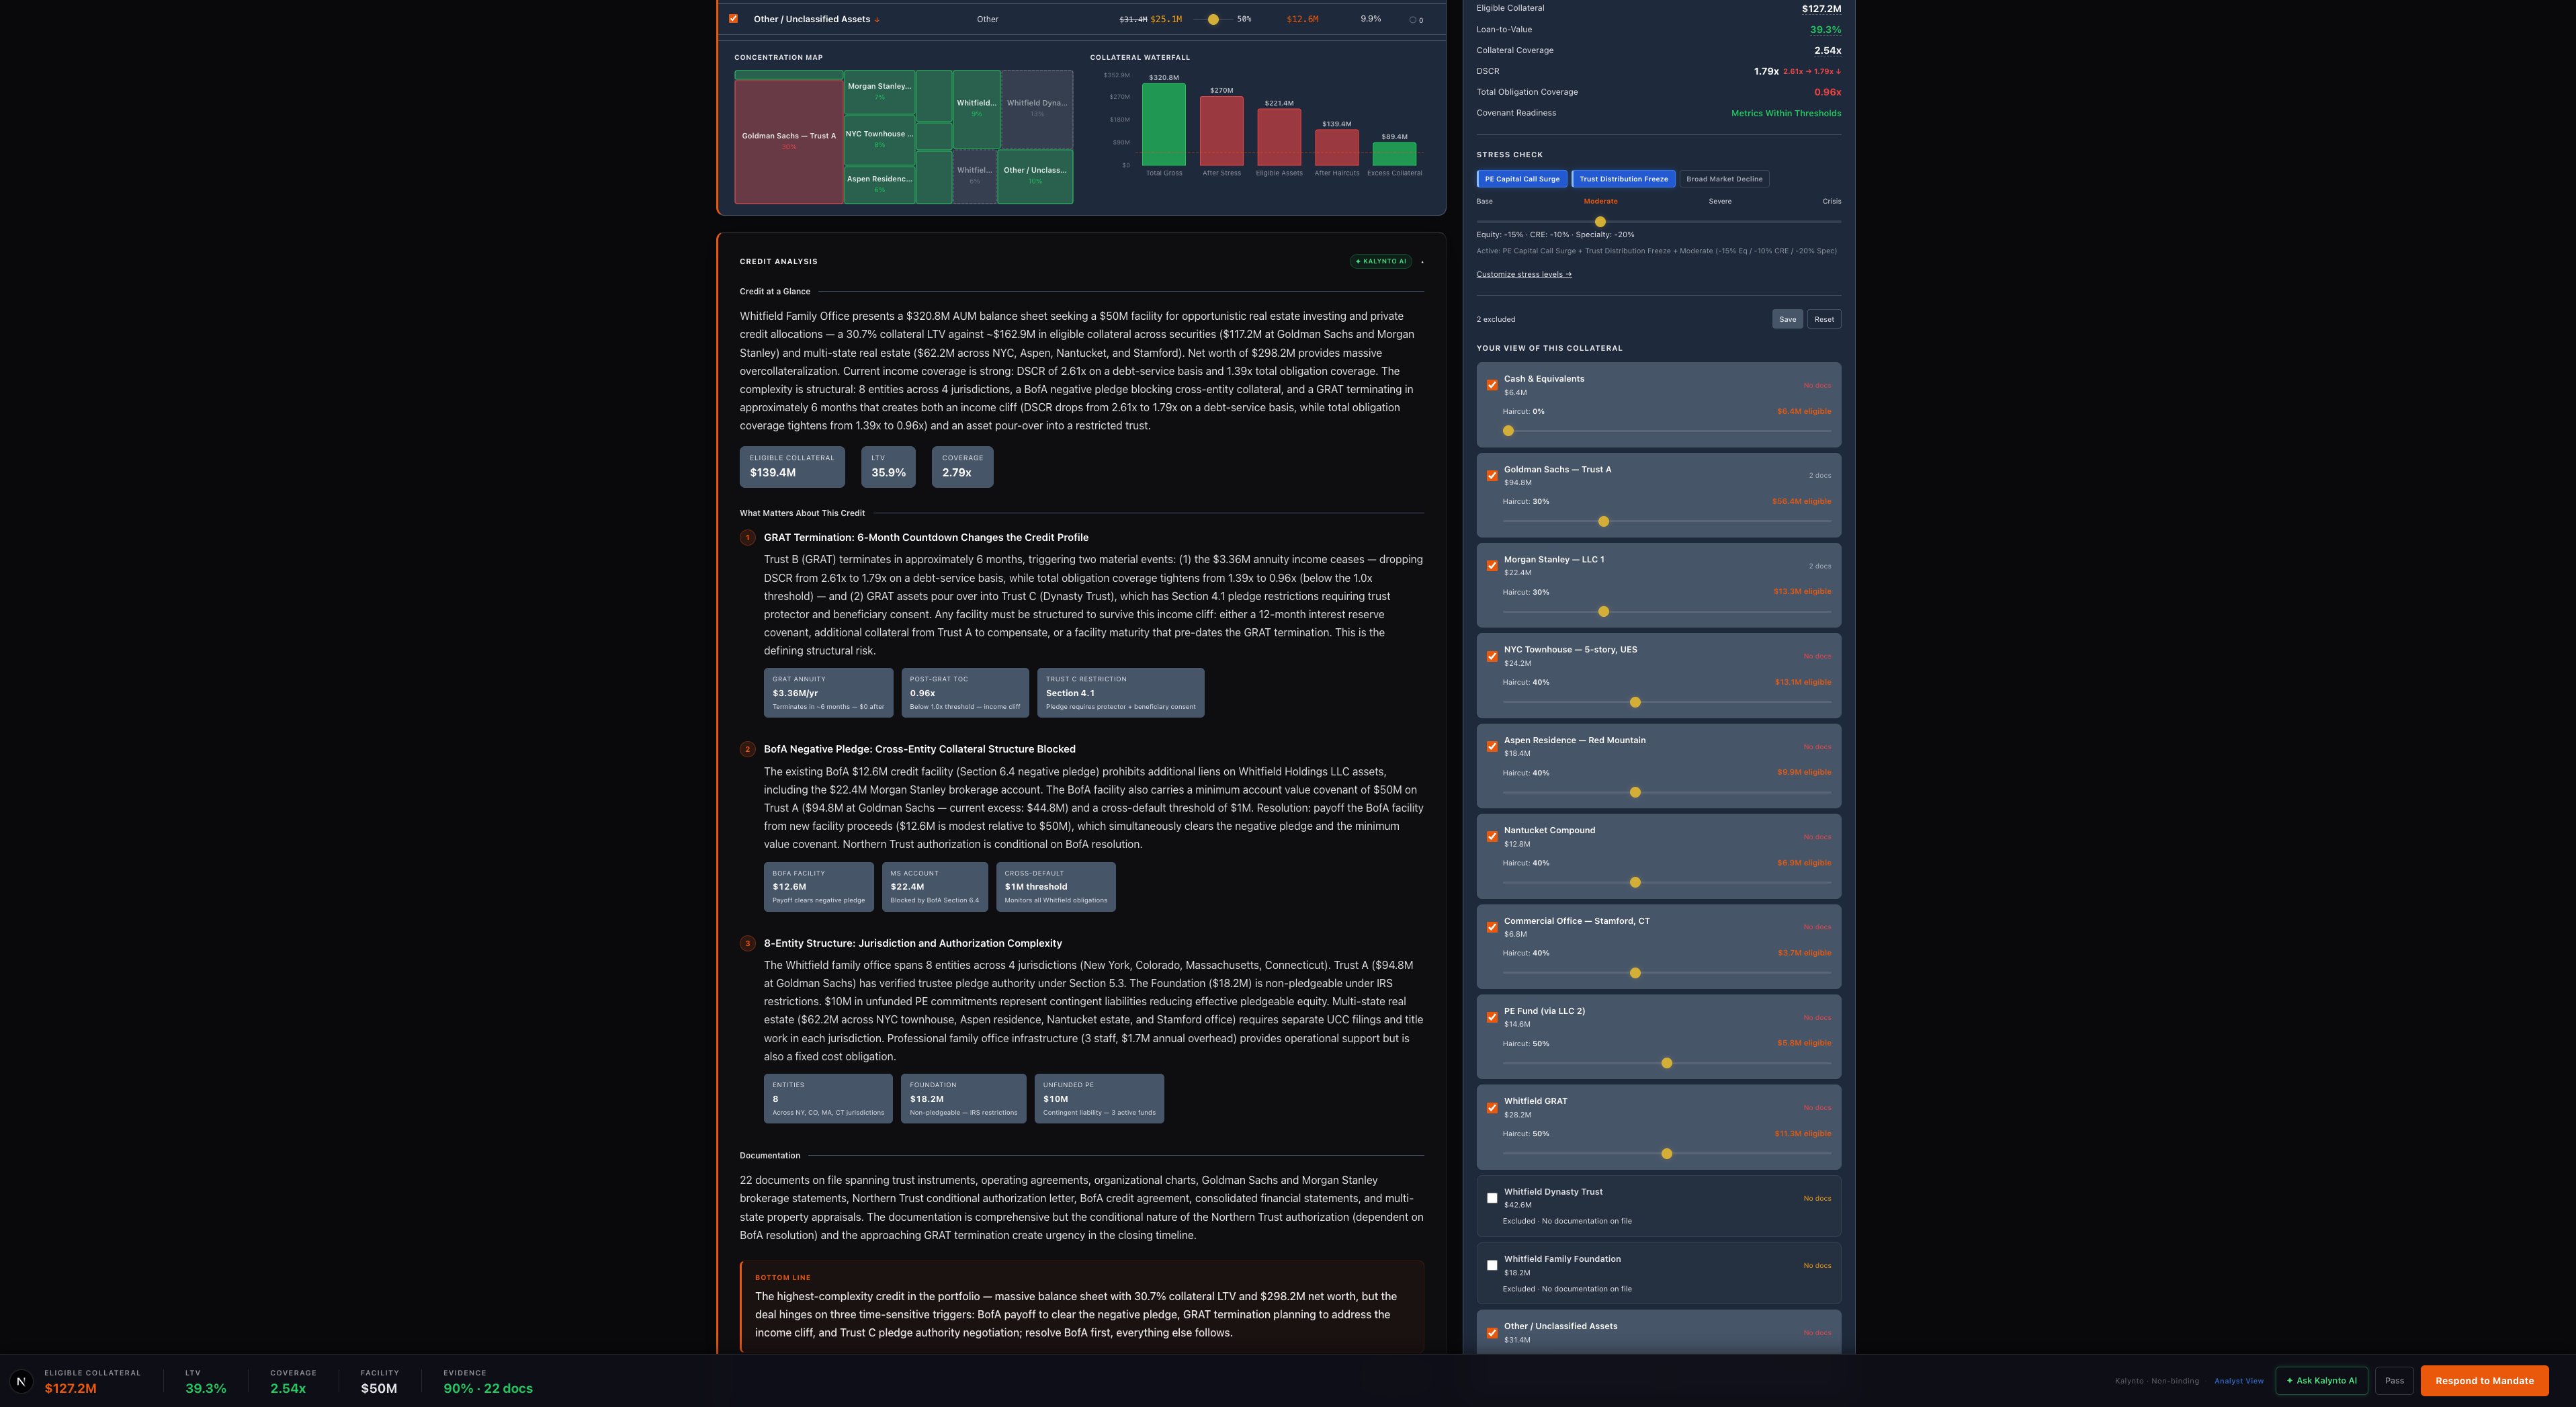The width and height of the screenshot is (2576, 1407).
Task: Enable the Broad Market Decline stress scenario
Action: (1723, 178)
